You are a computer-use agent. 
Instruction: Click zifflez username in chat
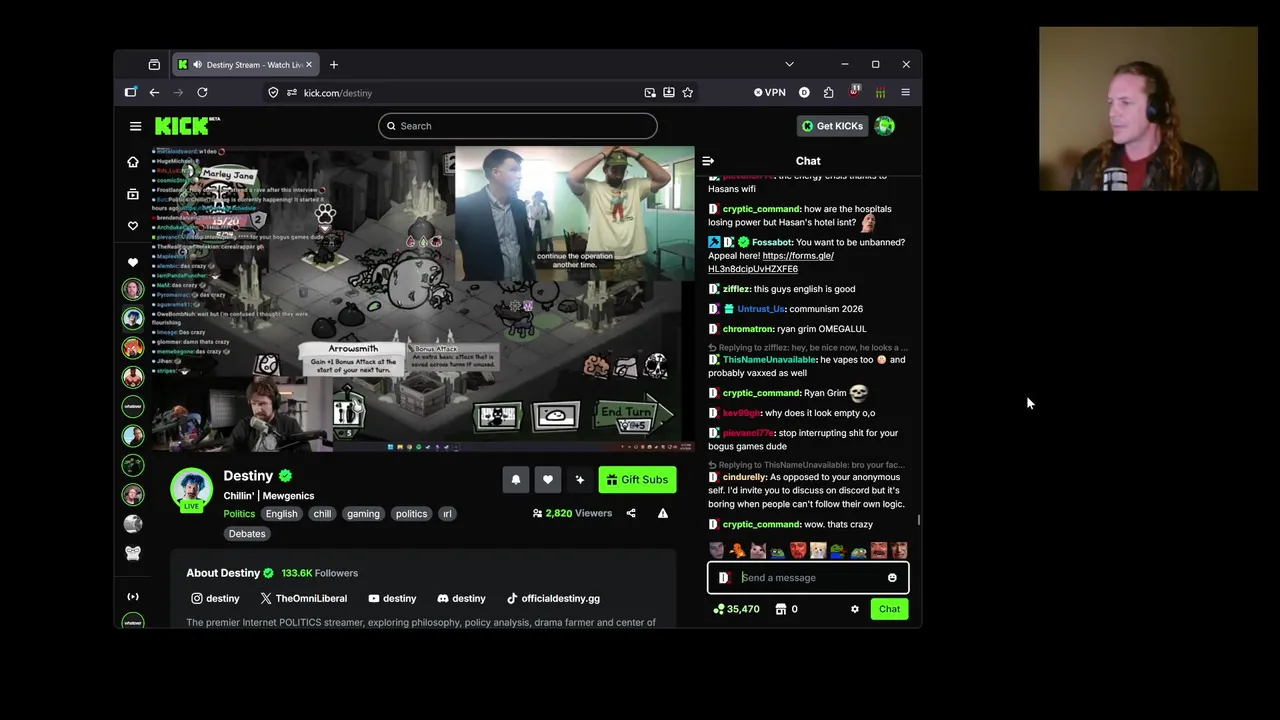(x=736, y=289)
